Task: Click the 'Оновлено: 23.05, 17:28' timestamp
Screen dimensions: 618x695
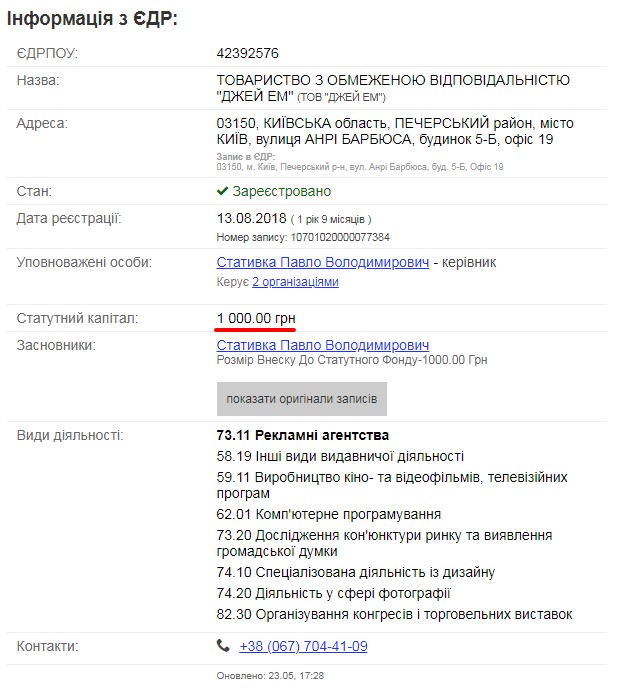Action: click(x=270, y=676)
